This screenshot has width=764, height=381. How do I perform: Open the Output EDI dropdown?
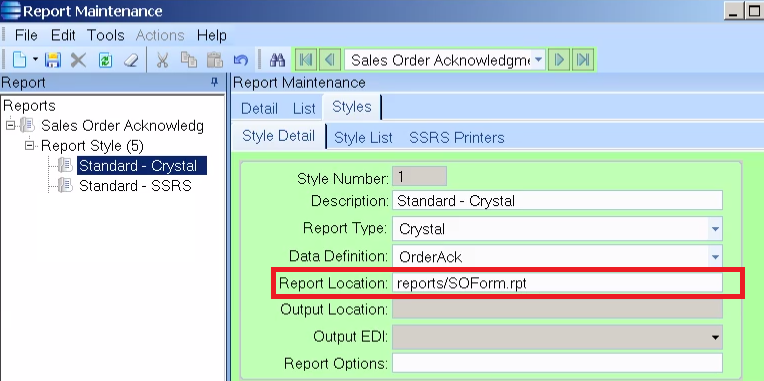[715, 337]
